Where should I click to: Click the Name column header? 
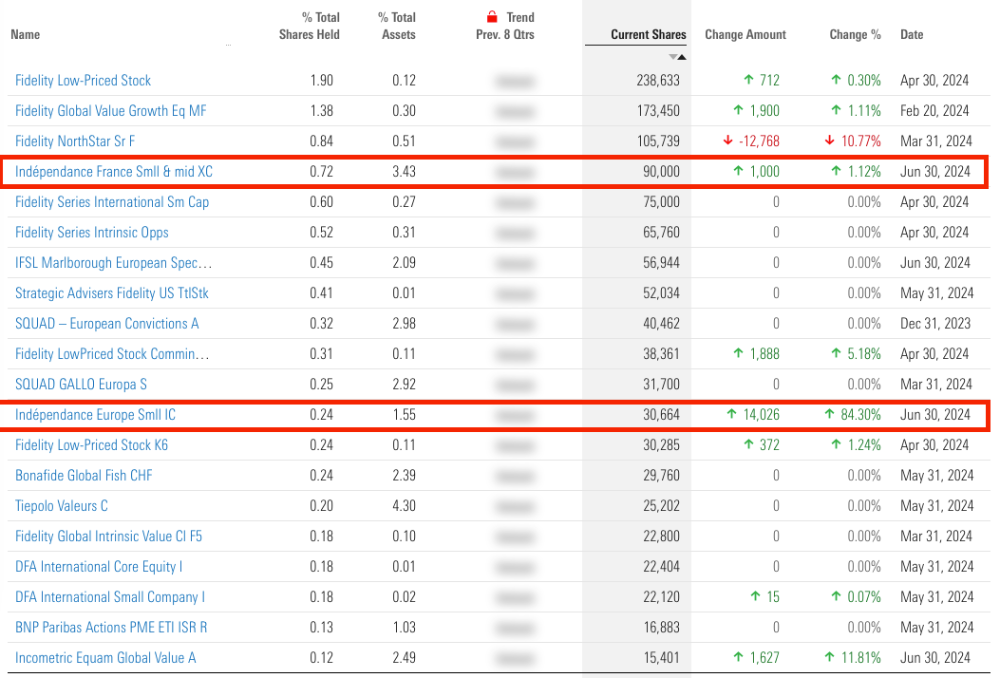pos(25,35)
